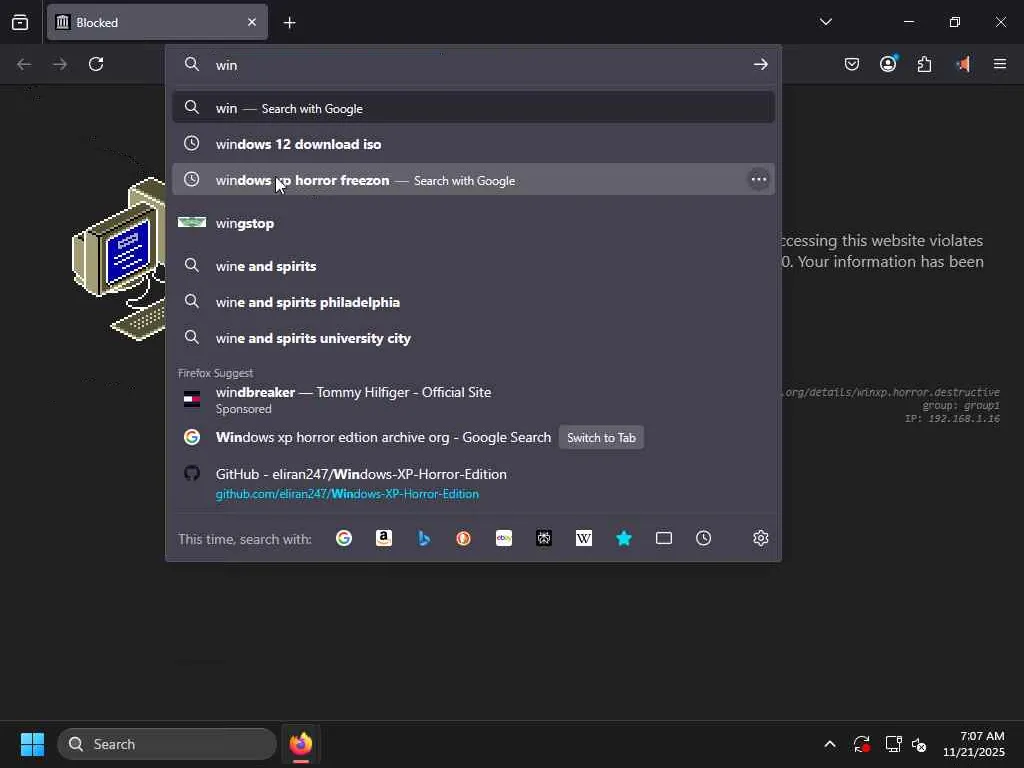Image resolution: width=1024 pixels, height=768 pixels.
Task: Search open tabs with the tab icon
Action: point(664,538)
